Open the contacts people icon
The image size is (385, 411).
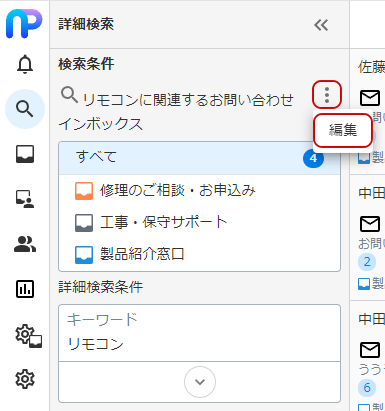click(x=25, y=244)
